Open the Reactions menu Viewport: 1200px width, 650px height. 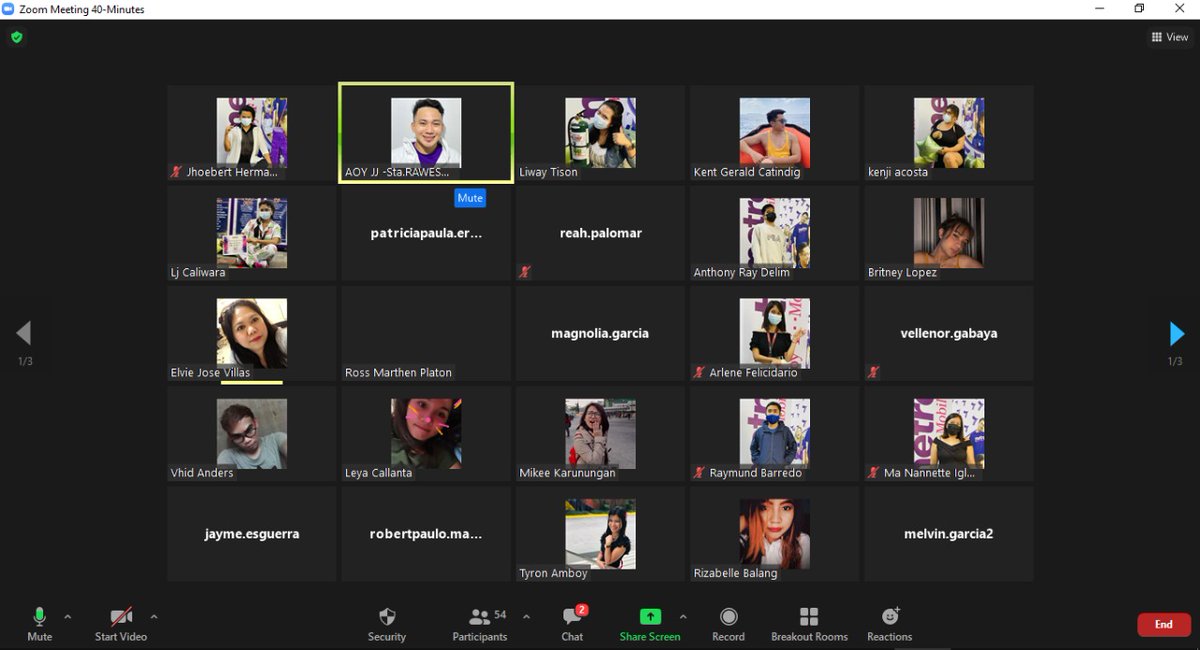point(890,624)
